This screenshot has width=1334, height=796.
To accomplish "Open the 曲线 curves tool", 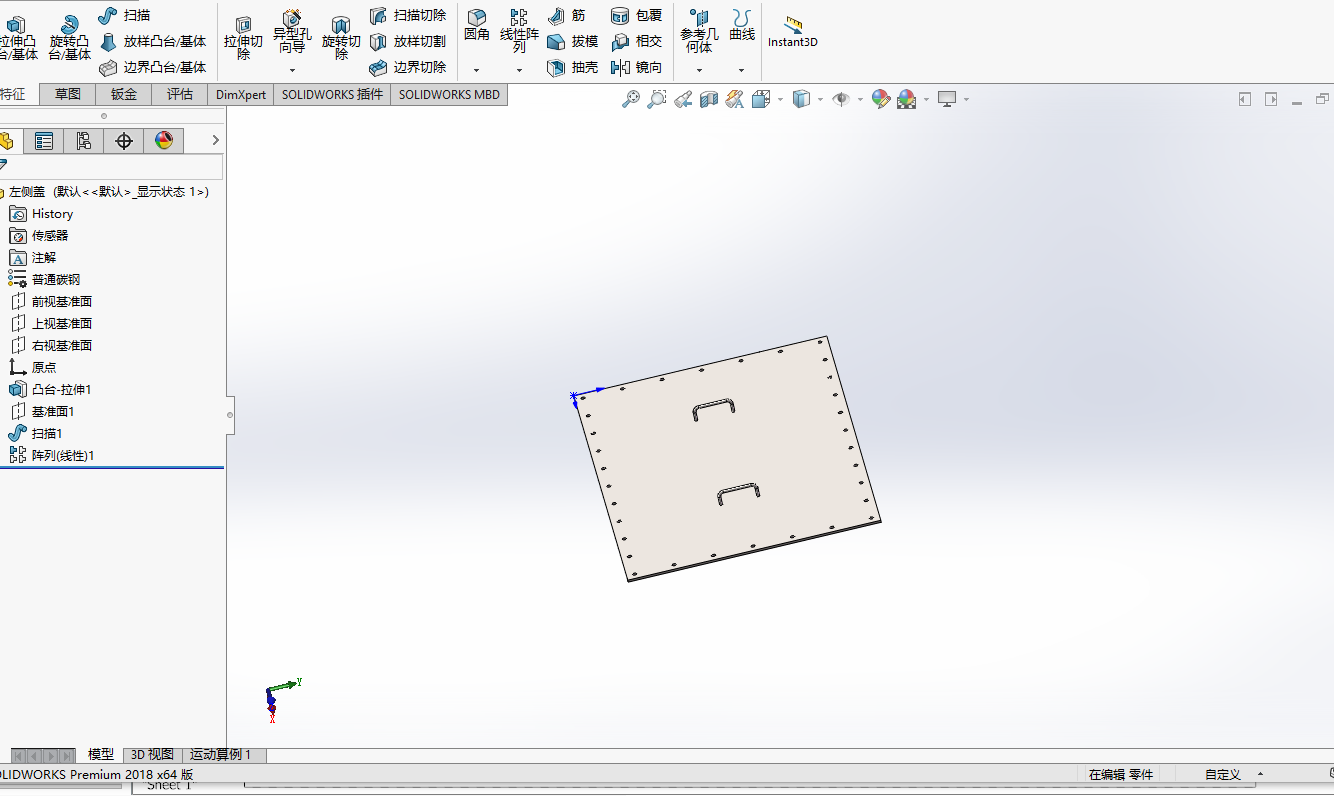I will click(x=742, y=26).
